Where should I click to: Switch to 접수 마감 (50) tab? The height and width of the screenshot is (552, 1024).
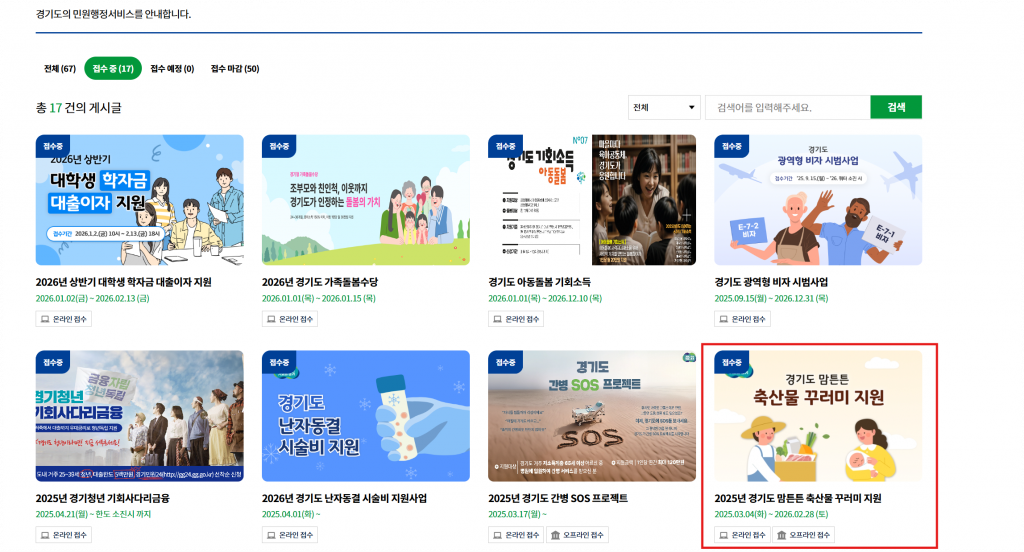tap(235, 69)
